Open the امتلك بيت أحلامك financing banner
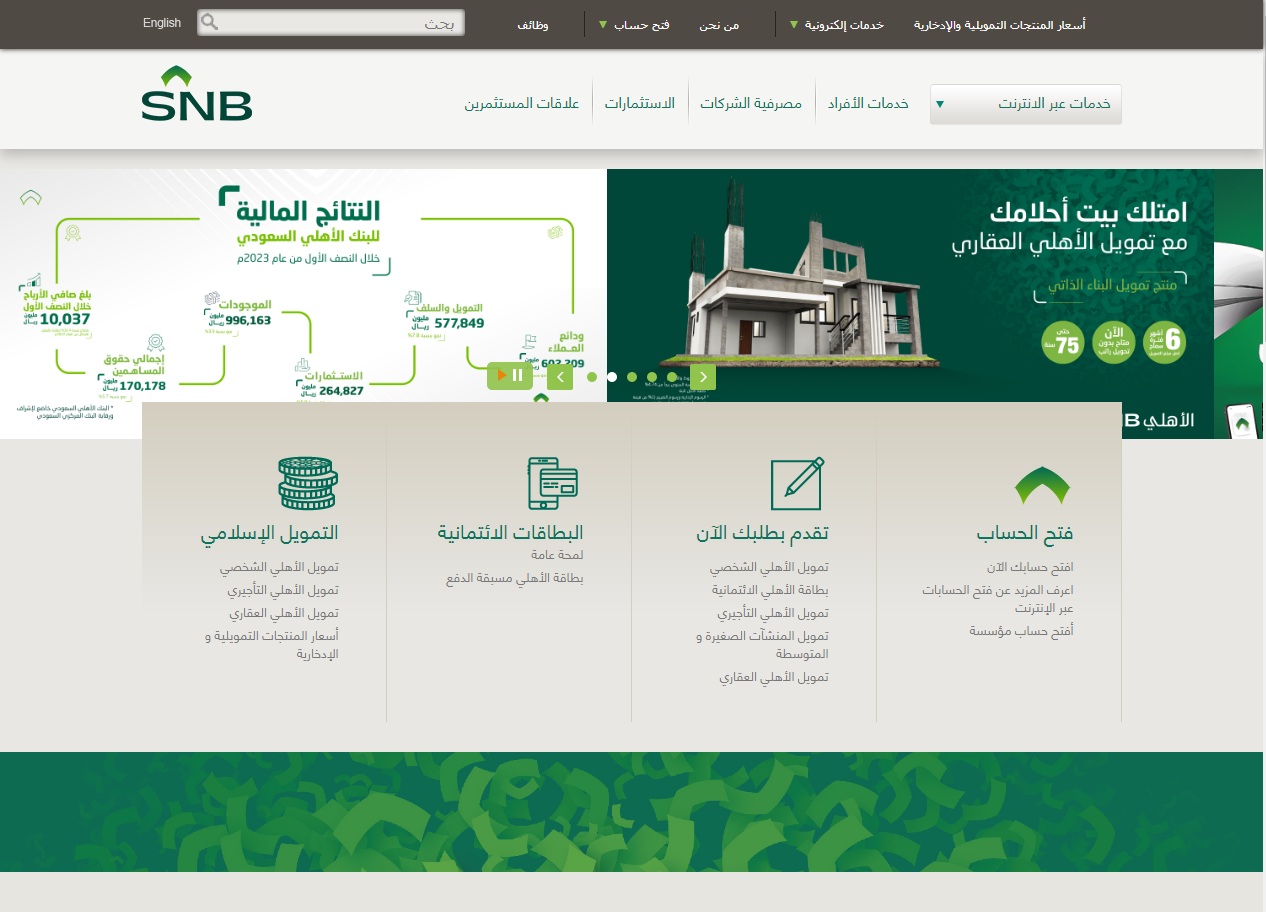The height and width of the screenshot is (912, 1266). 910,304
